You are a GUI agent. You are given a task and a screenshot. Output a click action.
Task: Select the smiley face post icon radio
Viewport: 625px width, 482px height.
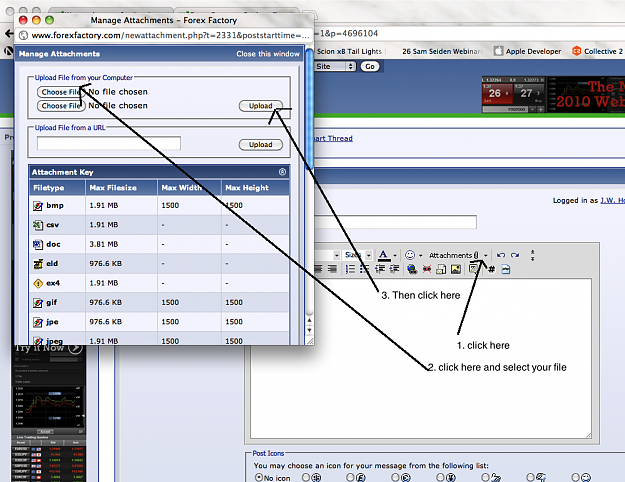pos(575,477)
